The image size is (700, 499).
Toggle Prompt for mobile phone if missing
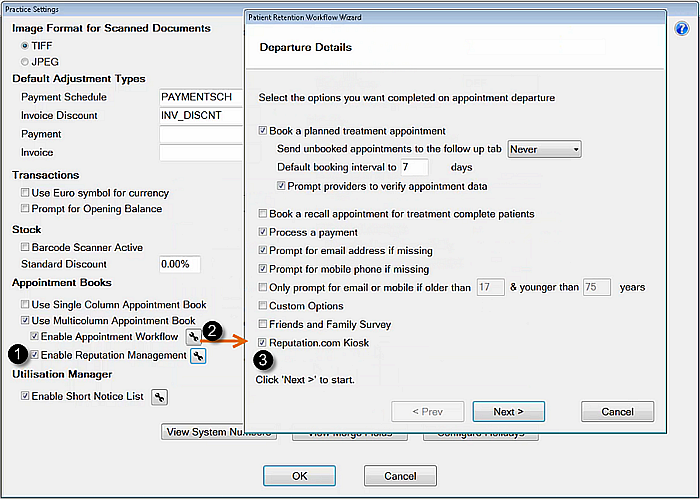click(263, 269)
